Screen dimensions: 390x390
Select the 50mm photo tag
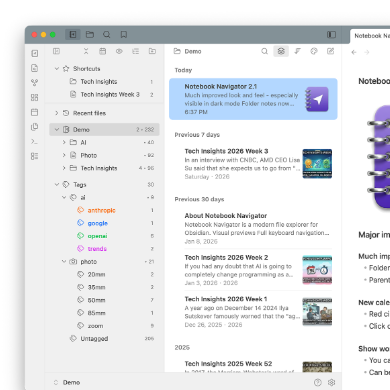[x=104, y=300]
